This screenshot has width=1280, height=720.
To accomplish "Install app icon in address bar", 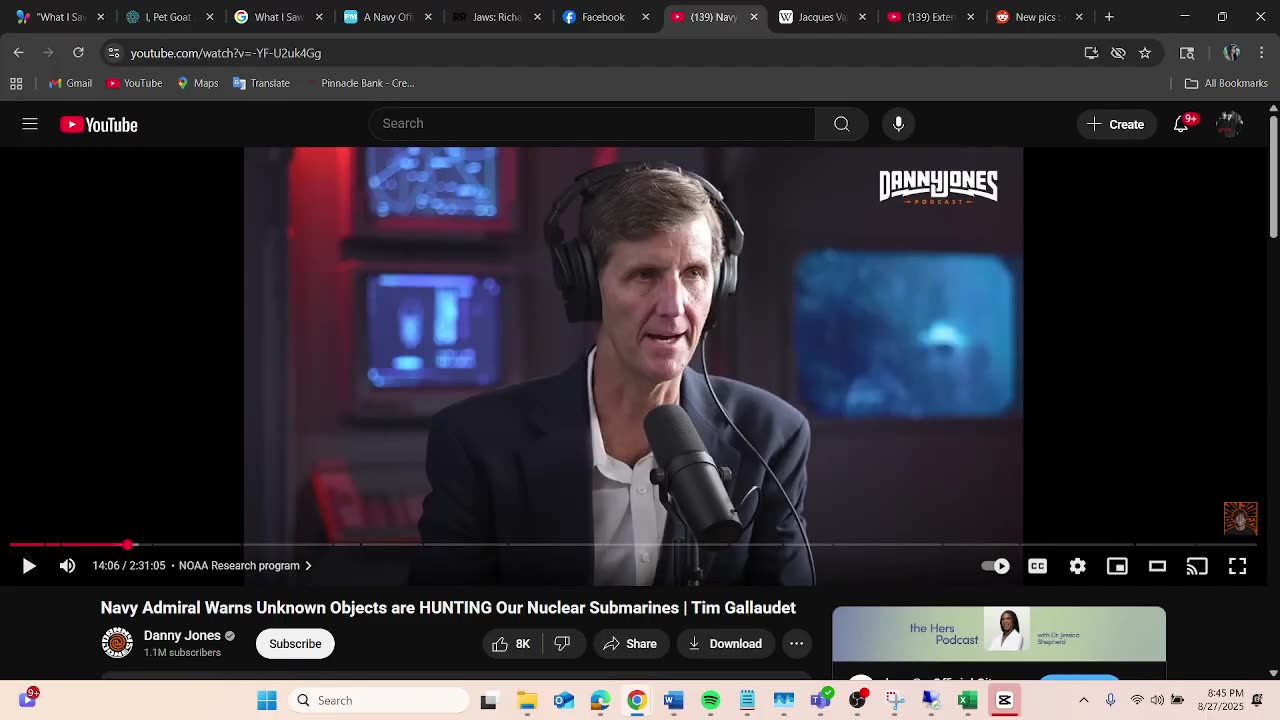I will tap(1091, 53).
